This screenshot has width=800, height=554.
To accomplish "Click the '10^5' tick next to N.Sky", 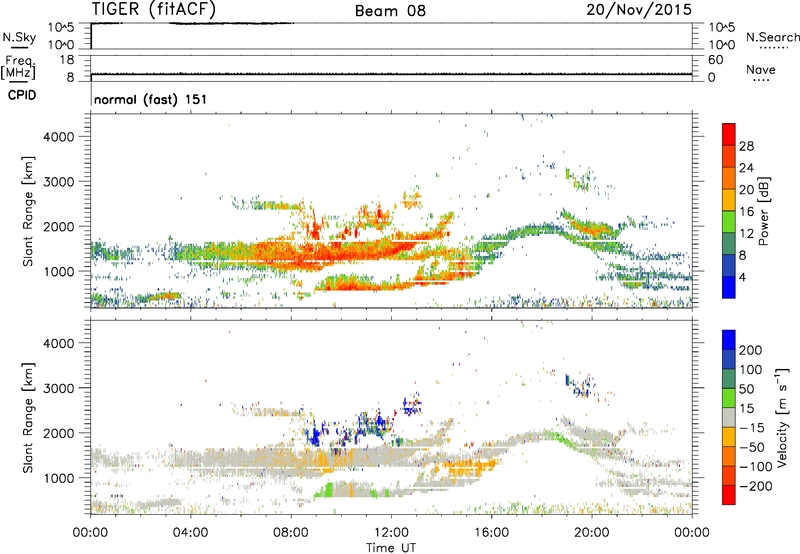I will pos(61,27).
